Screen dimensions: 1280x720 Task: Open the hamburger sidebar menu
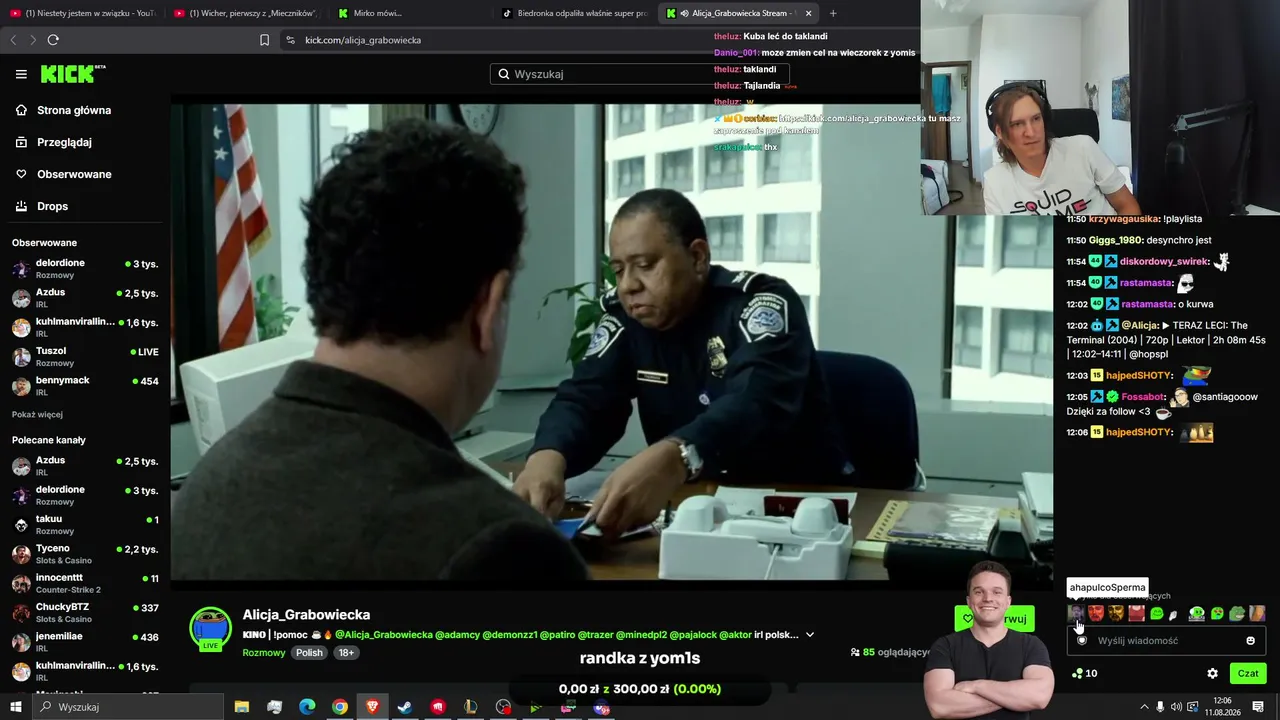pos(21,74)
